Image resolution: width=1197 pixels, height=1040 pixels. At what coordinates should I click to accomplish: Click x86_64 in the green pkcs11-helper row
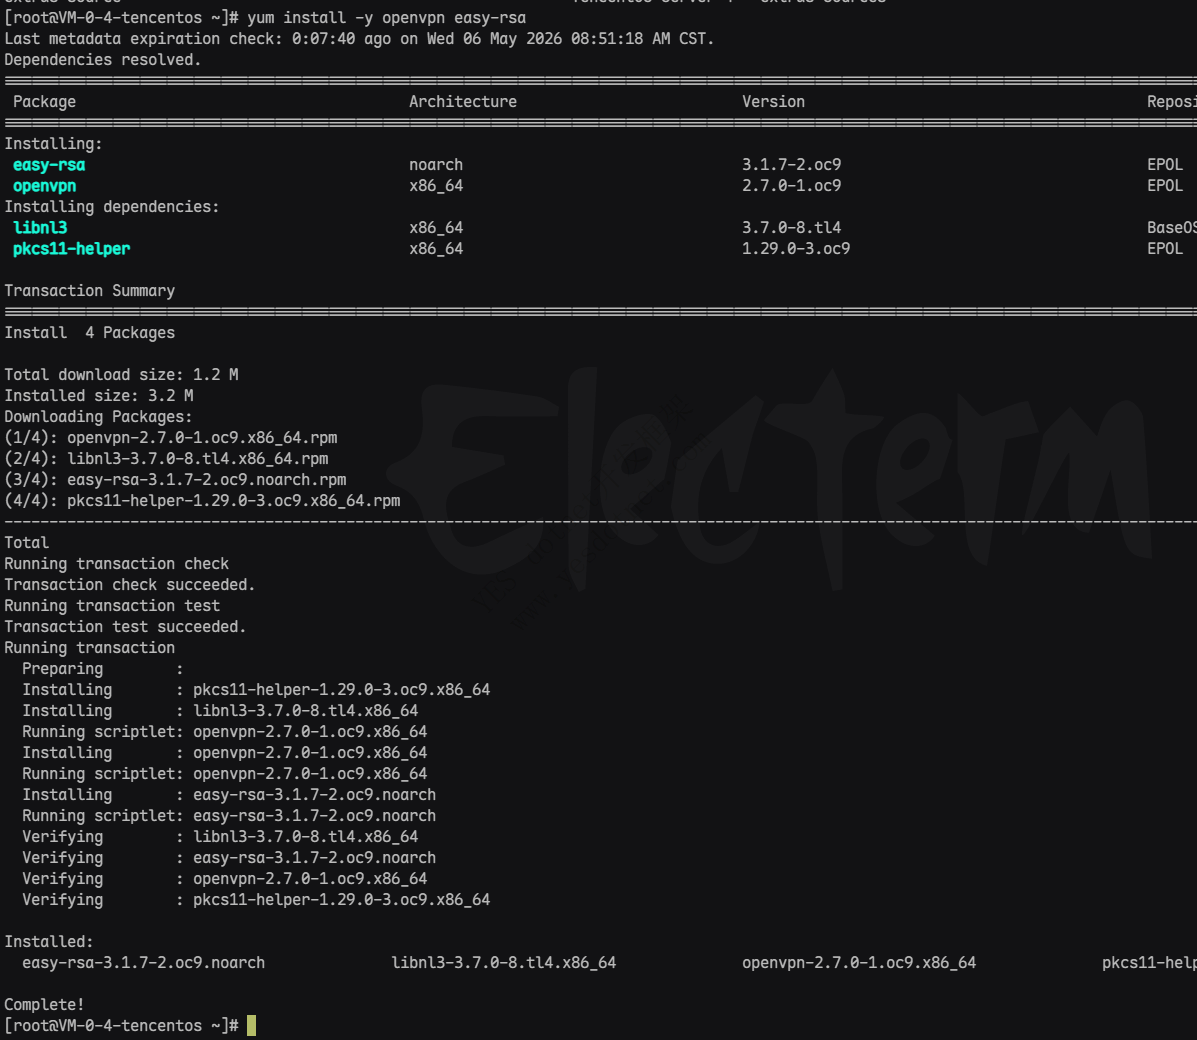pyautogui.click(x=436, y=249)
